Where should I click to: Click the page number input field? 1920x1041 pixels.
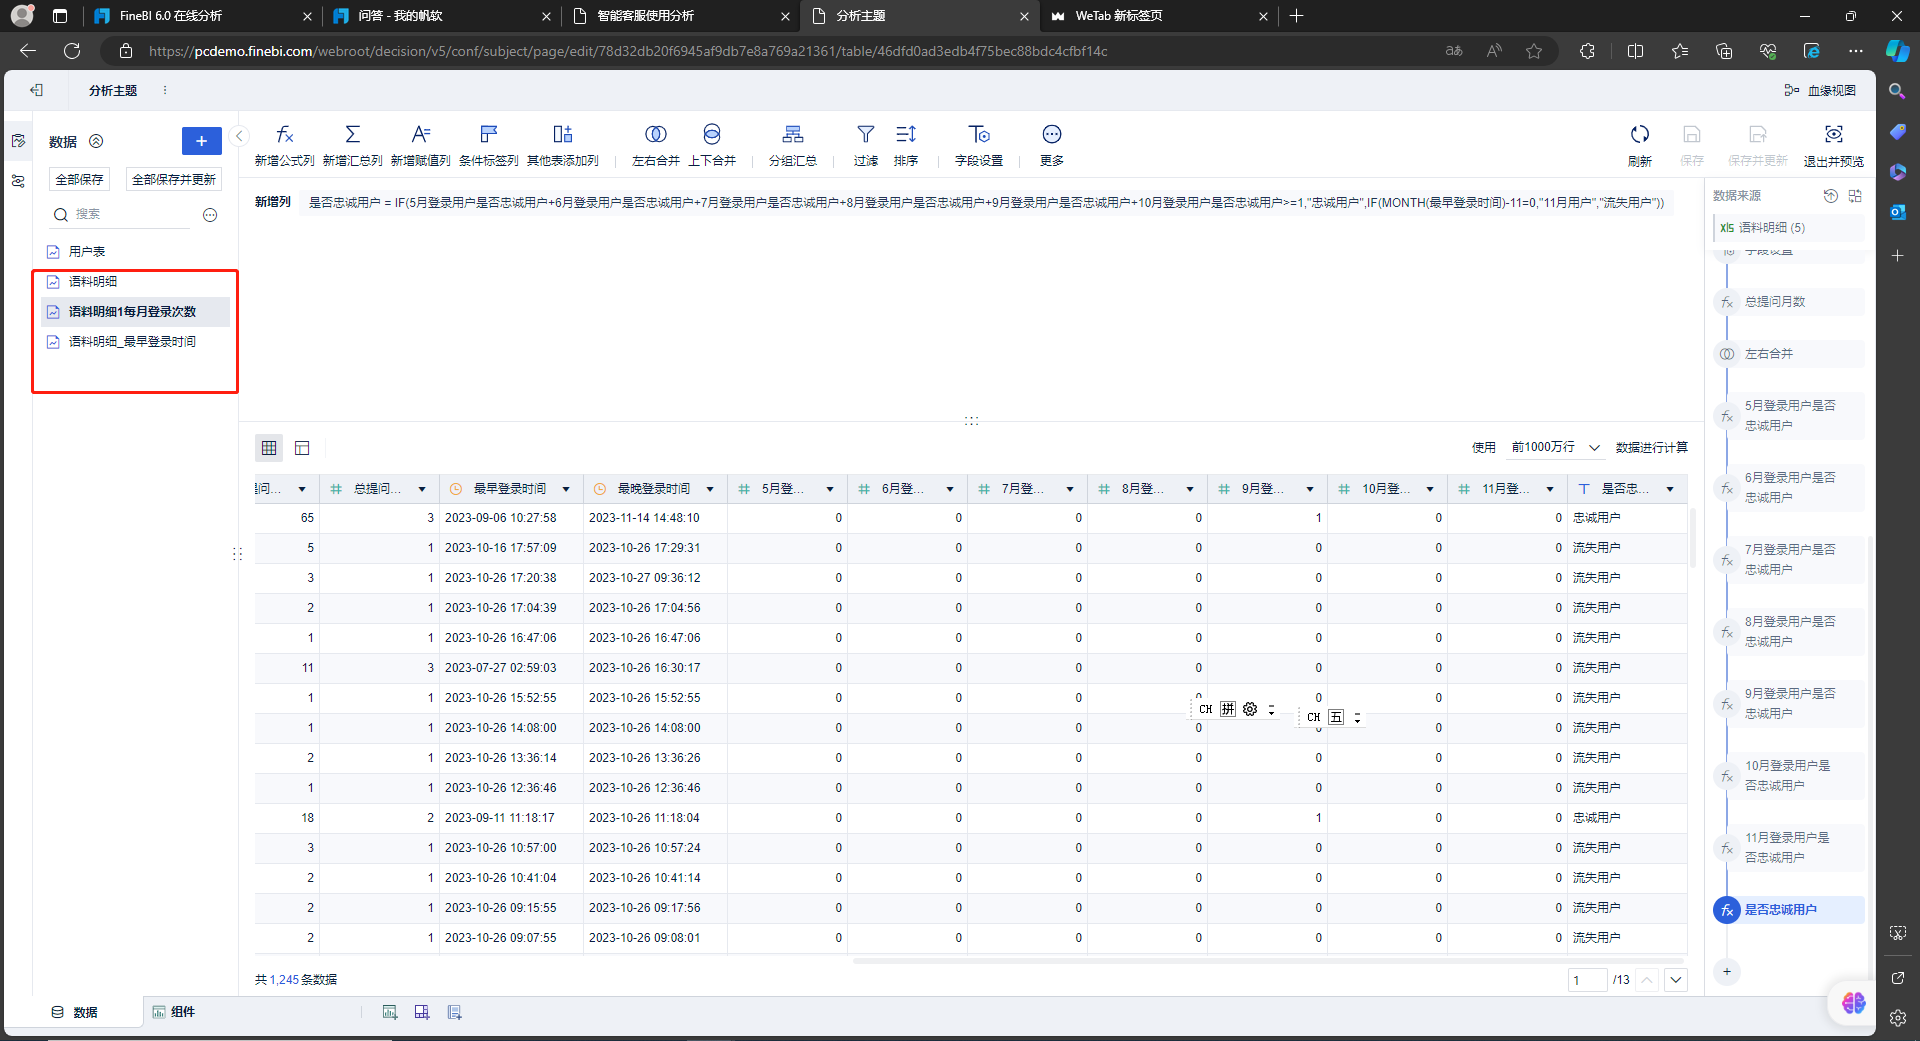(x=1587, y=980)
